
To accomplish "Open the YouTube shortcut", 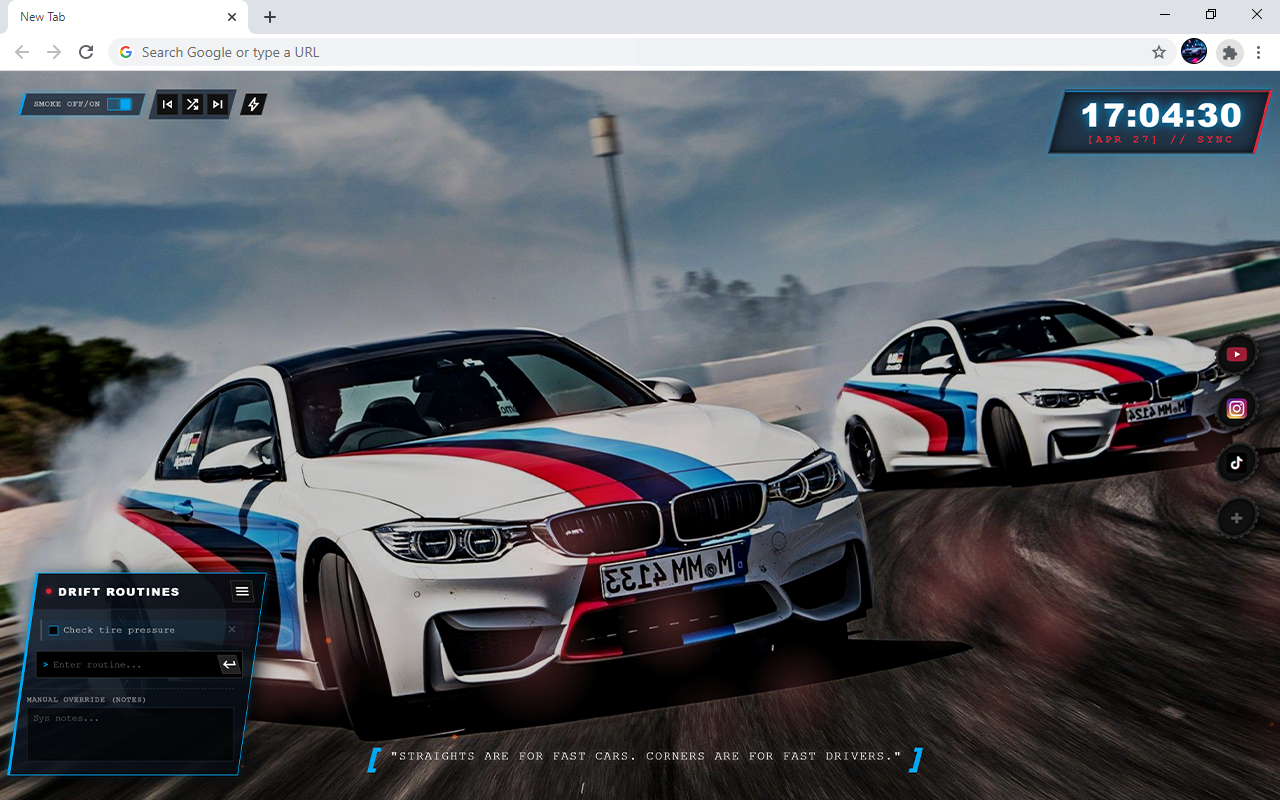I will pyautogui.click(x=1237, y=354).
